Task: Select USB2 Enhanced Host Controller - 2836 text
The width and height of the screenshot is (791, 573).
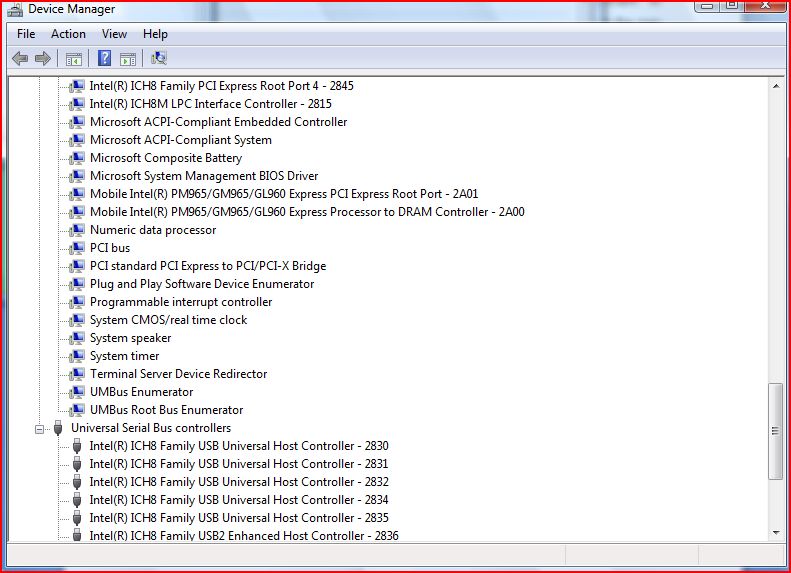Action: click(x=244, y=535)
